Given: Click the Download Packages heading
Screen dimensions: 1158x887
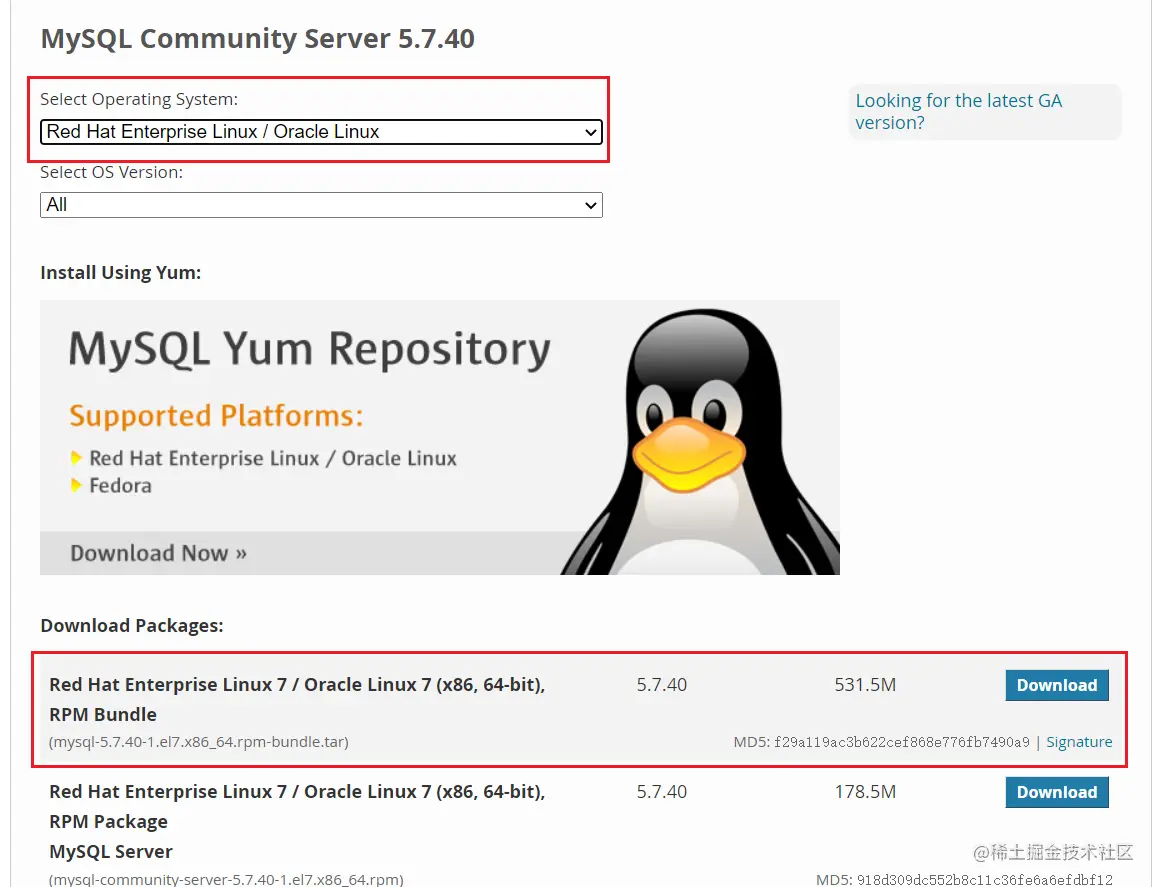Looking at the screenshot, I should click(x=131, y=626).
